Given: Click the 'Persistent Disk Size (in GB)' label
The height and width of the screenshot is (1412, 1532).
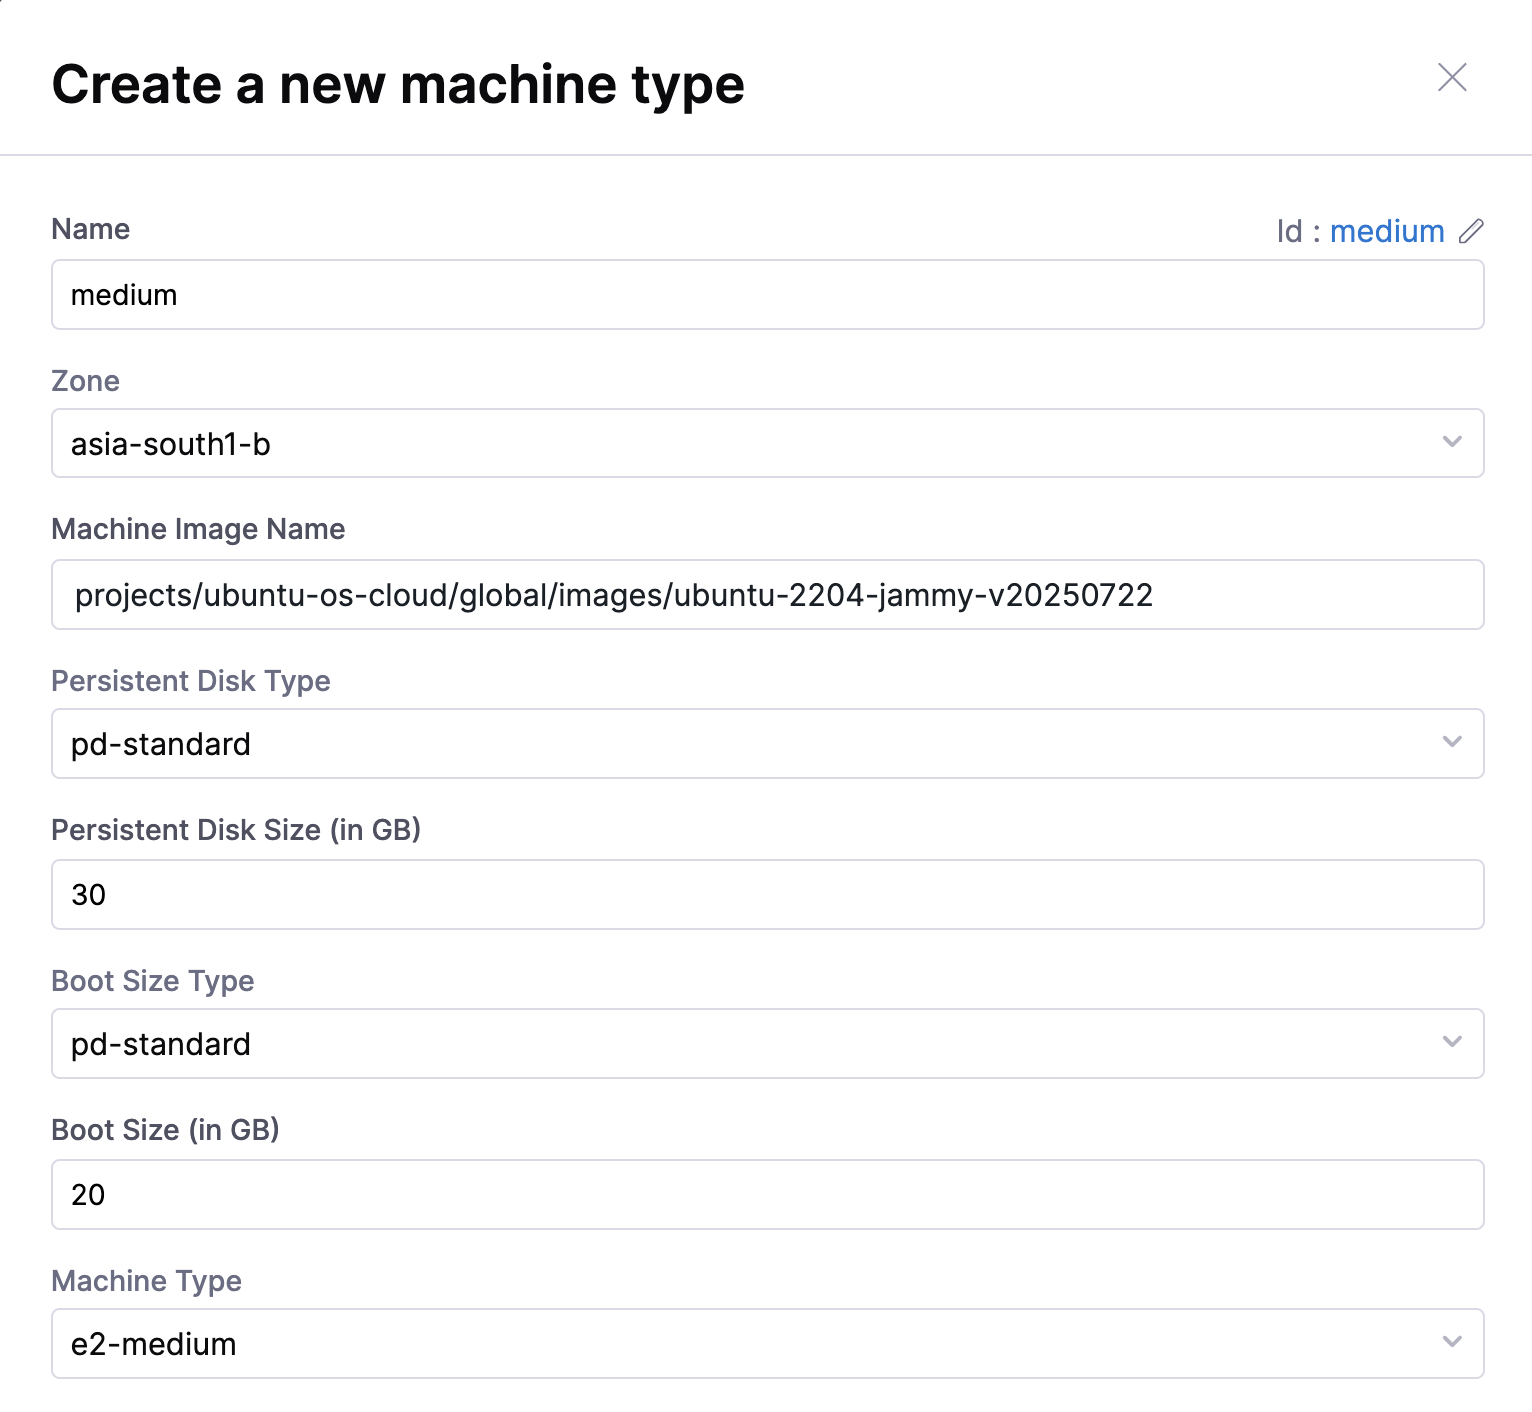Looking at the screenshot, I should 236,830.
